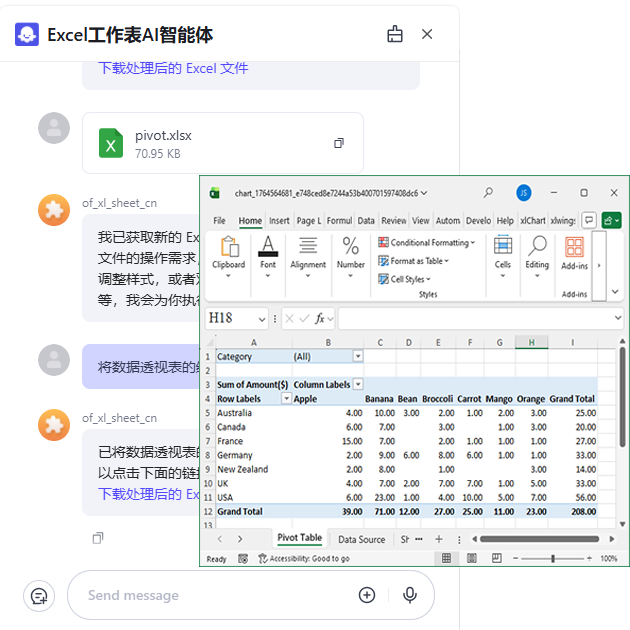This screenshot has width=630, height=630.
Task: Open the Category (All) filter dropdown
Action: 358,356
